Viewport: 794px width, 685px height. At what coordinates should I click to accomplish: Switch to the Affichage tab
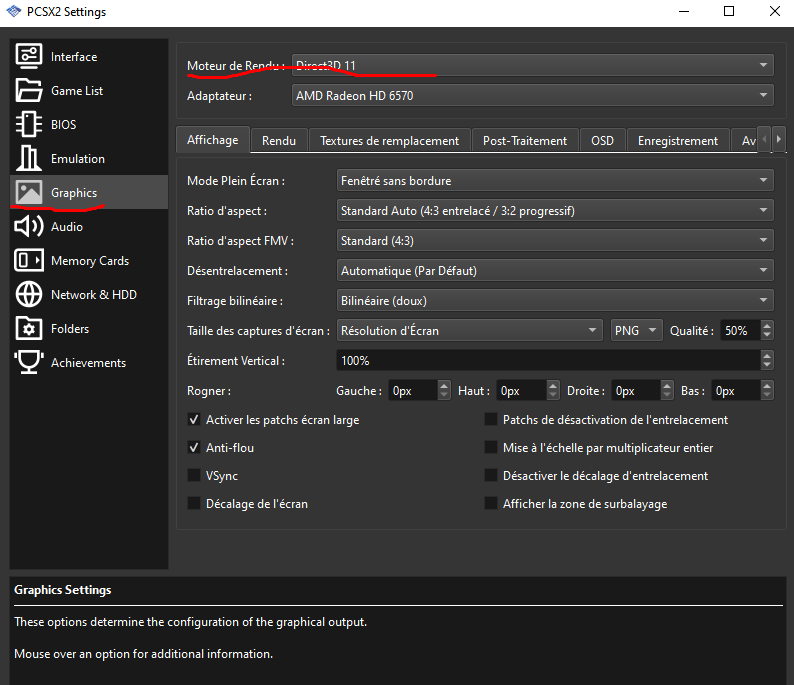pos(213,140)
